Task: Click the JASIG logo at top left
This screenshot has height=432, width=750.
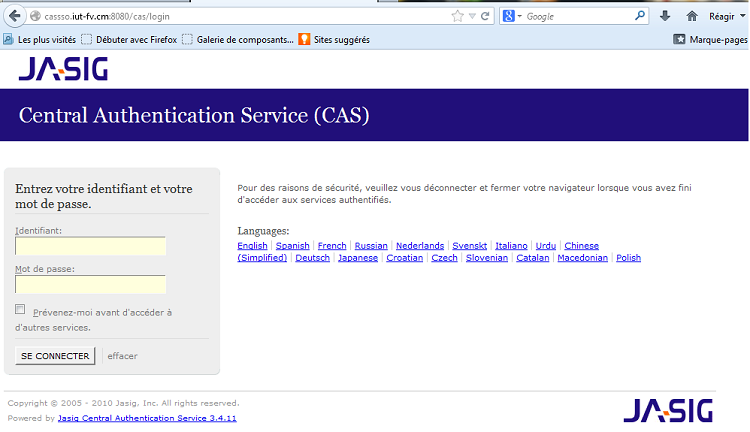Action: (63, 69)
